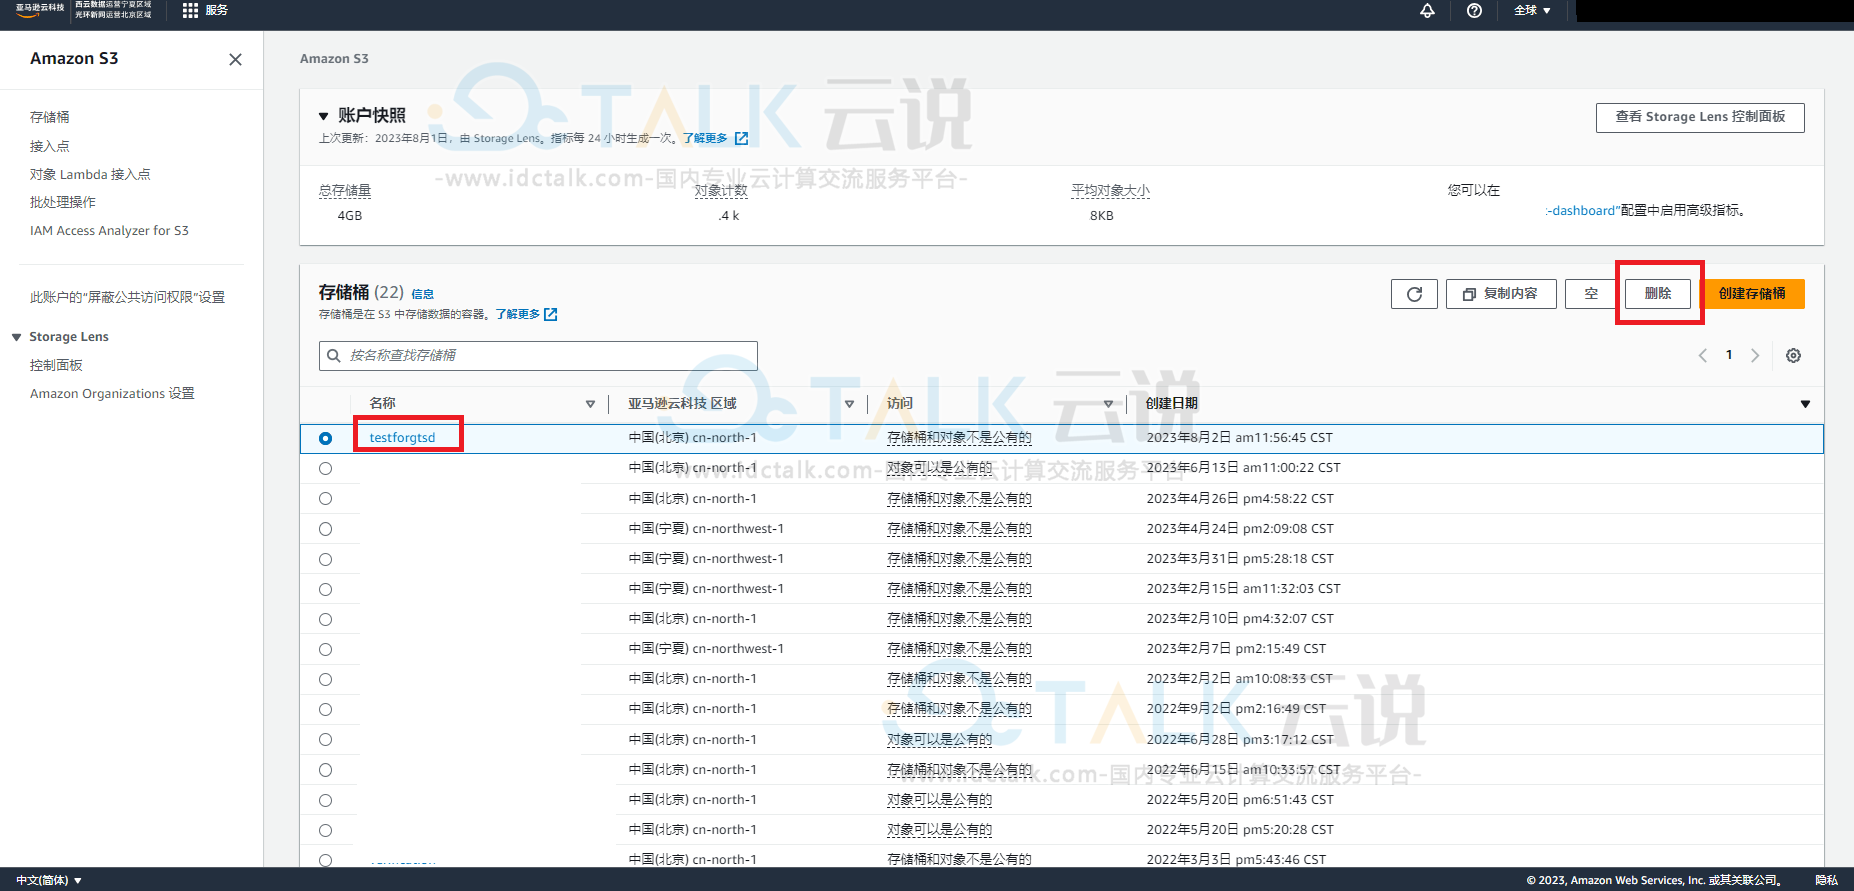Open the help question mark icon
The height and width of the screenshot is (891, 1854).
(1474, 10)
